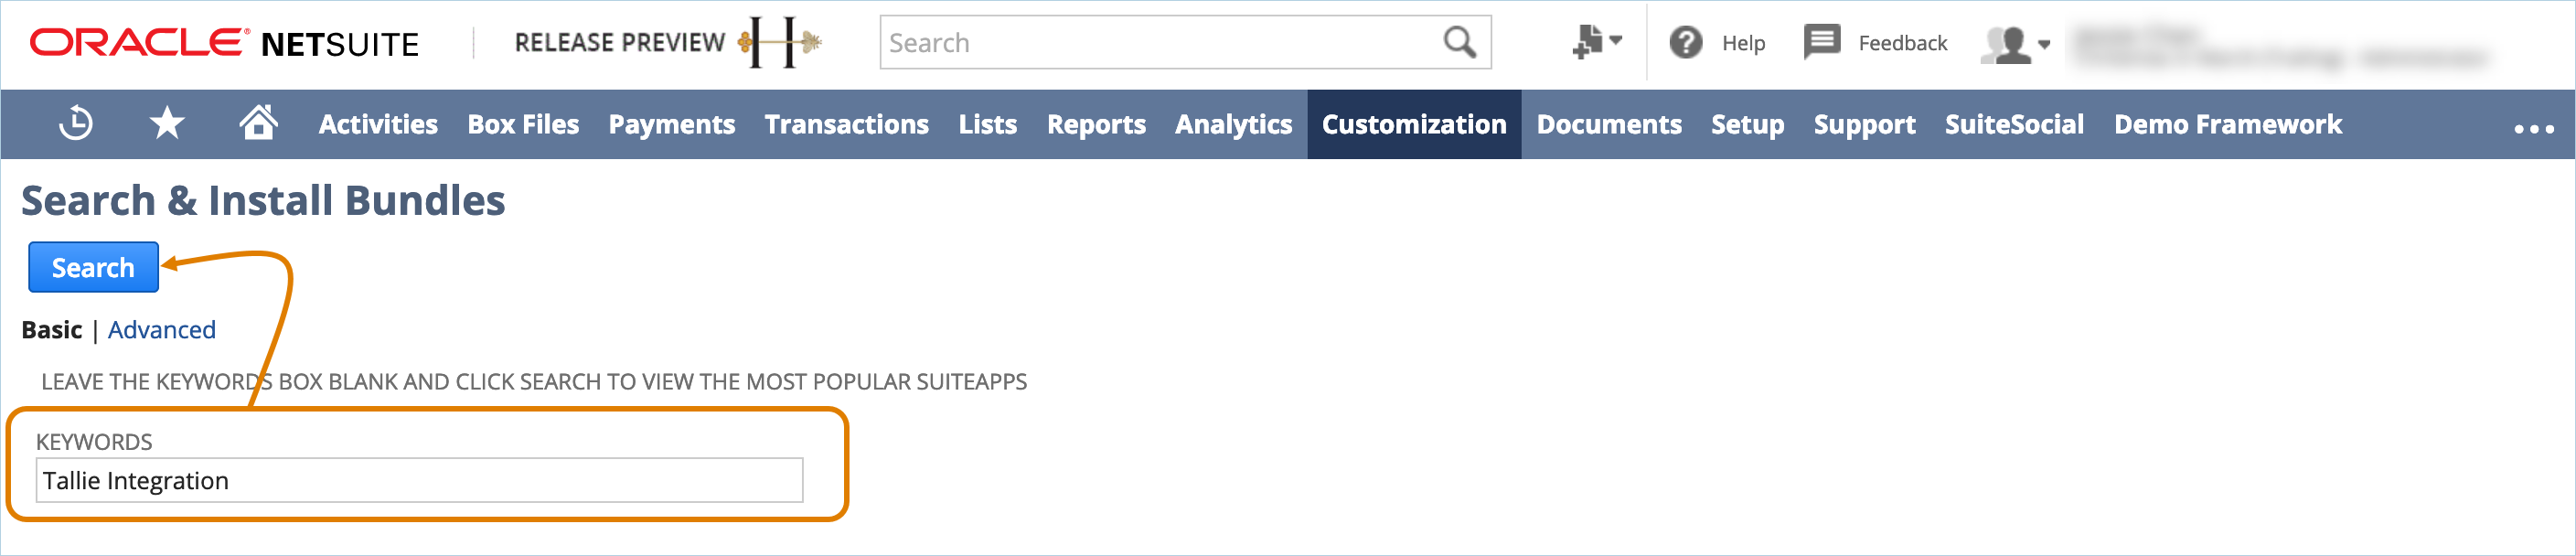Image resolution: width=2576 pixels, height=556 pixels.
Task: Click the Help question mark icon
Action: pyautogui.click(x=1686, y=42)
